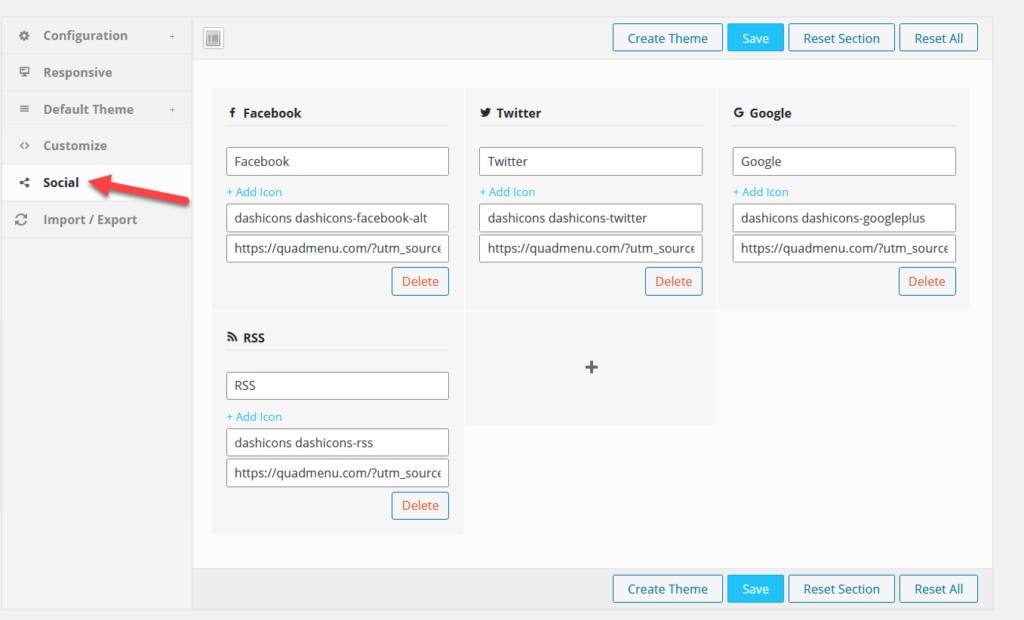Open the Customize menu section

coord(75,146)
